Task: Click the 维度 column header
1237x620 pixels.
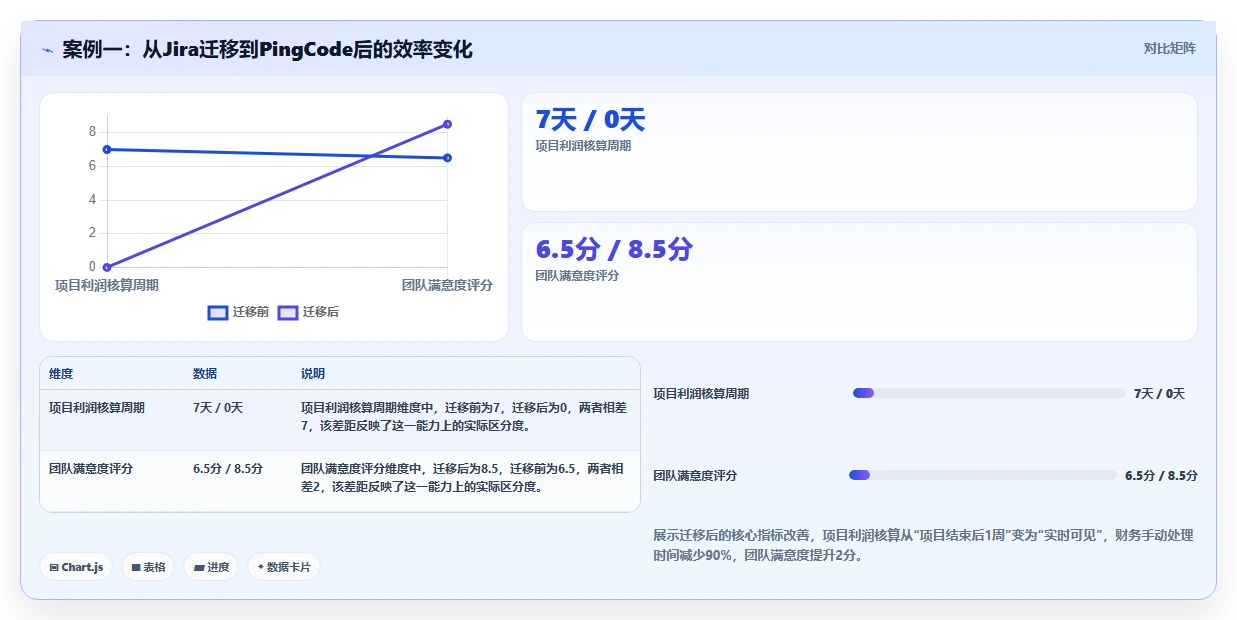Action: pos(61,374)
